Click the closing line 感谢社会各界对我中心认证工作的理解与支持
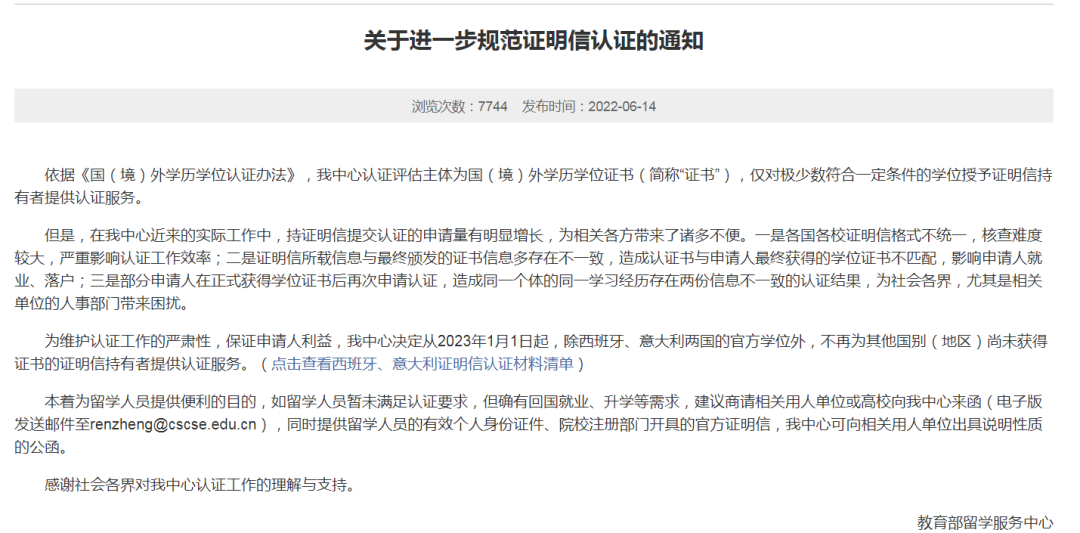This screenshot has width=1080, height=533. 200,486
